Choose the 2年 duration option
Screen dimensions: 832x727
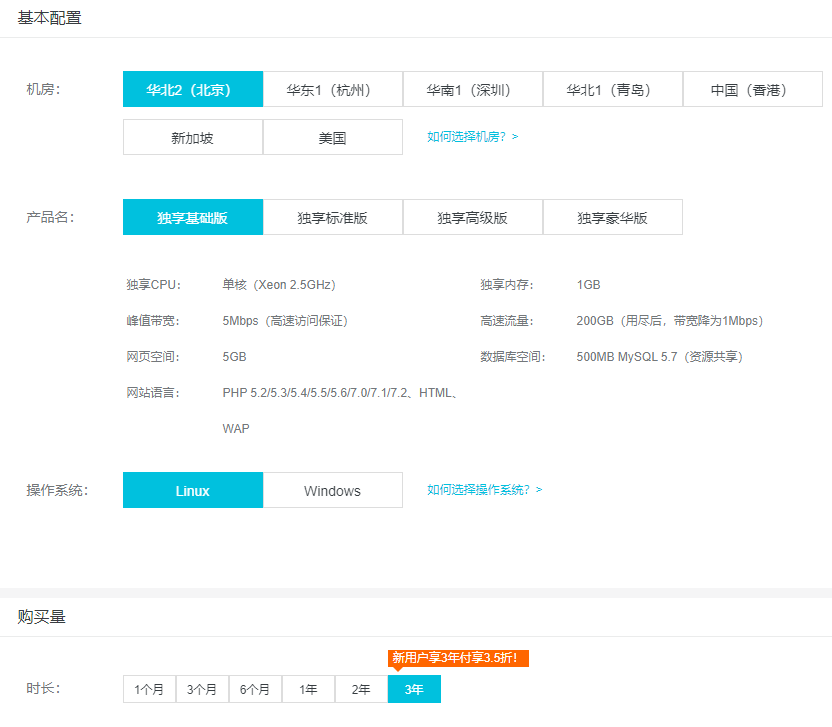[360, 689]
